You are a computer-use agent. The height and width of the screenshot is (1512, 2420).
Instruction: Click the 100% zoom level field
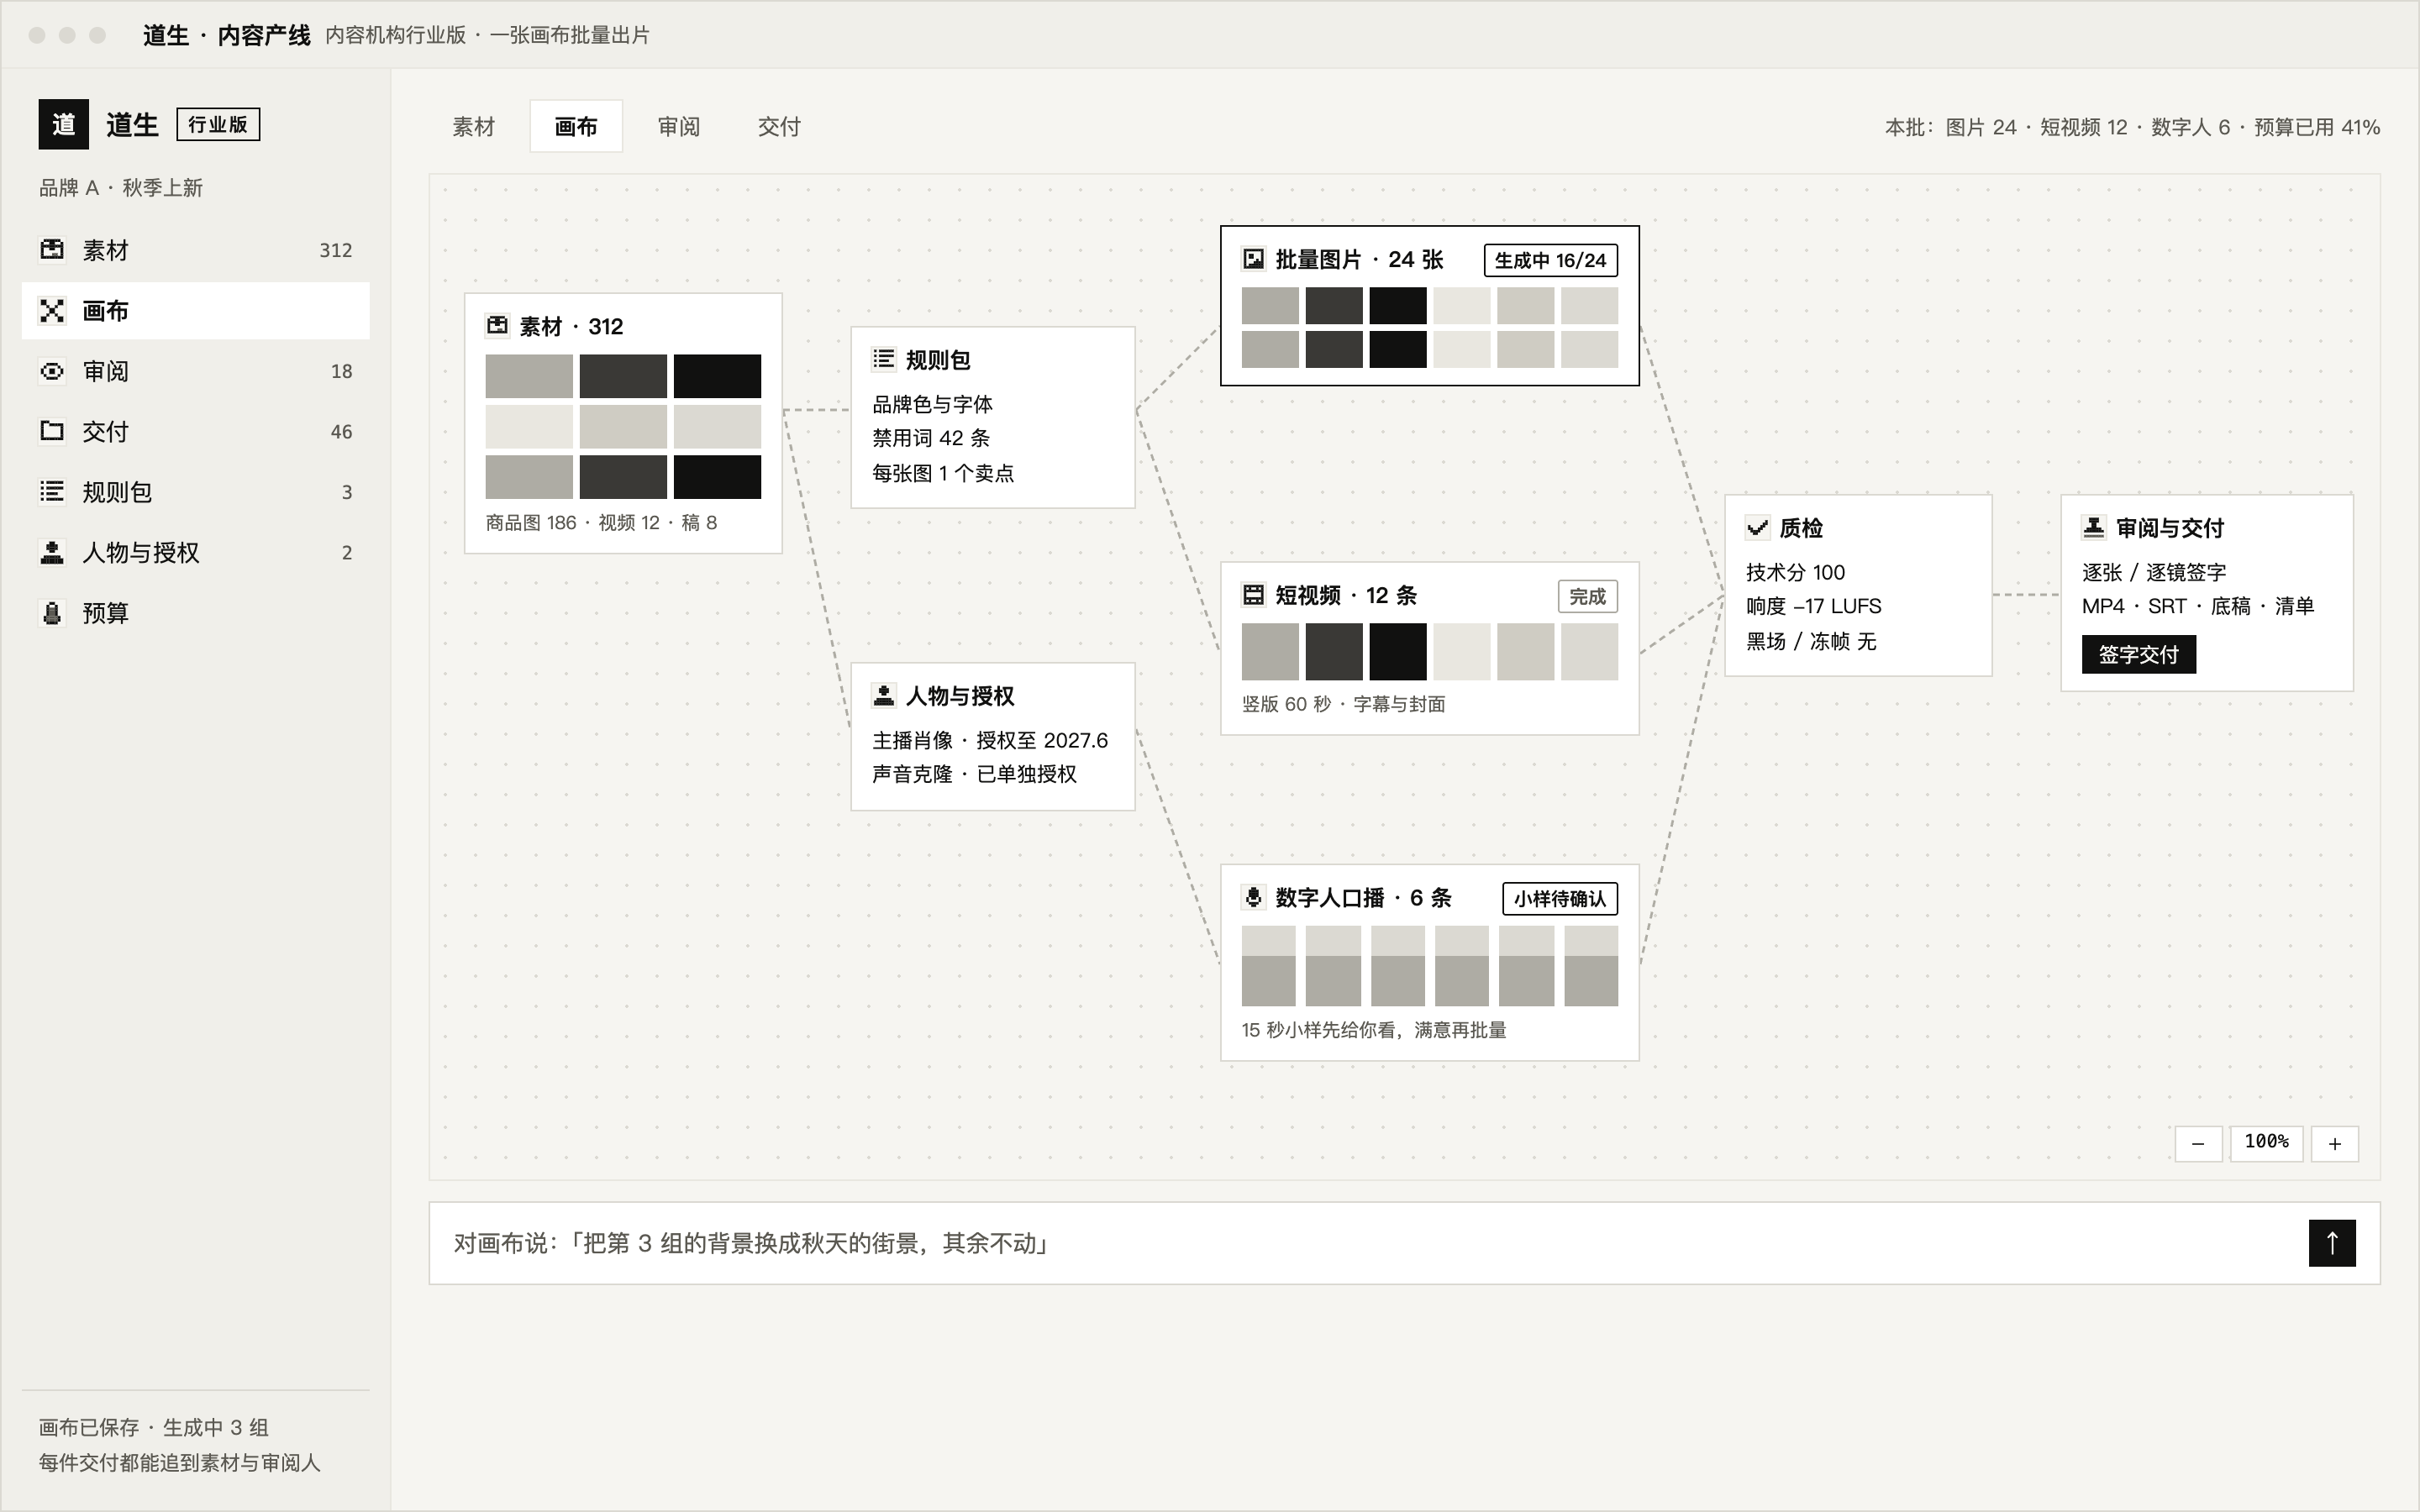click(x=2266, y=1143)
